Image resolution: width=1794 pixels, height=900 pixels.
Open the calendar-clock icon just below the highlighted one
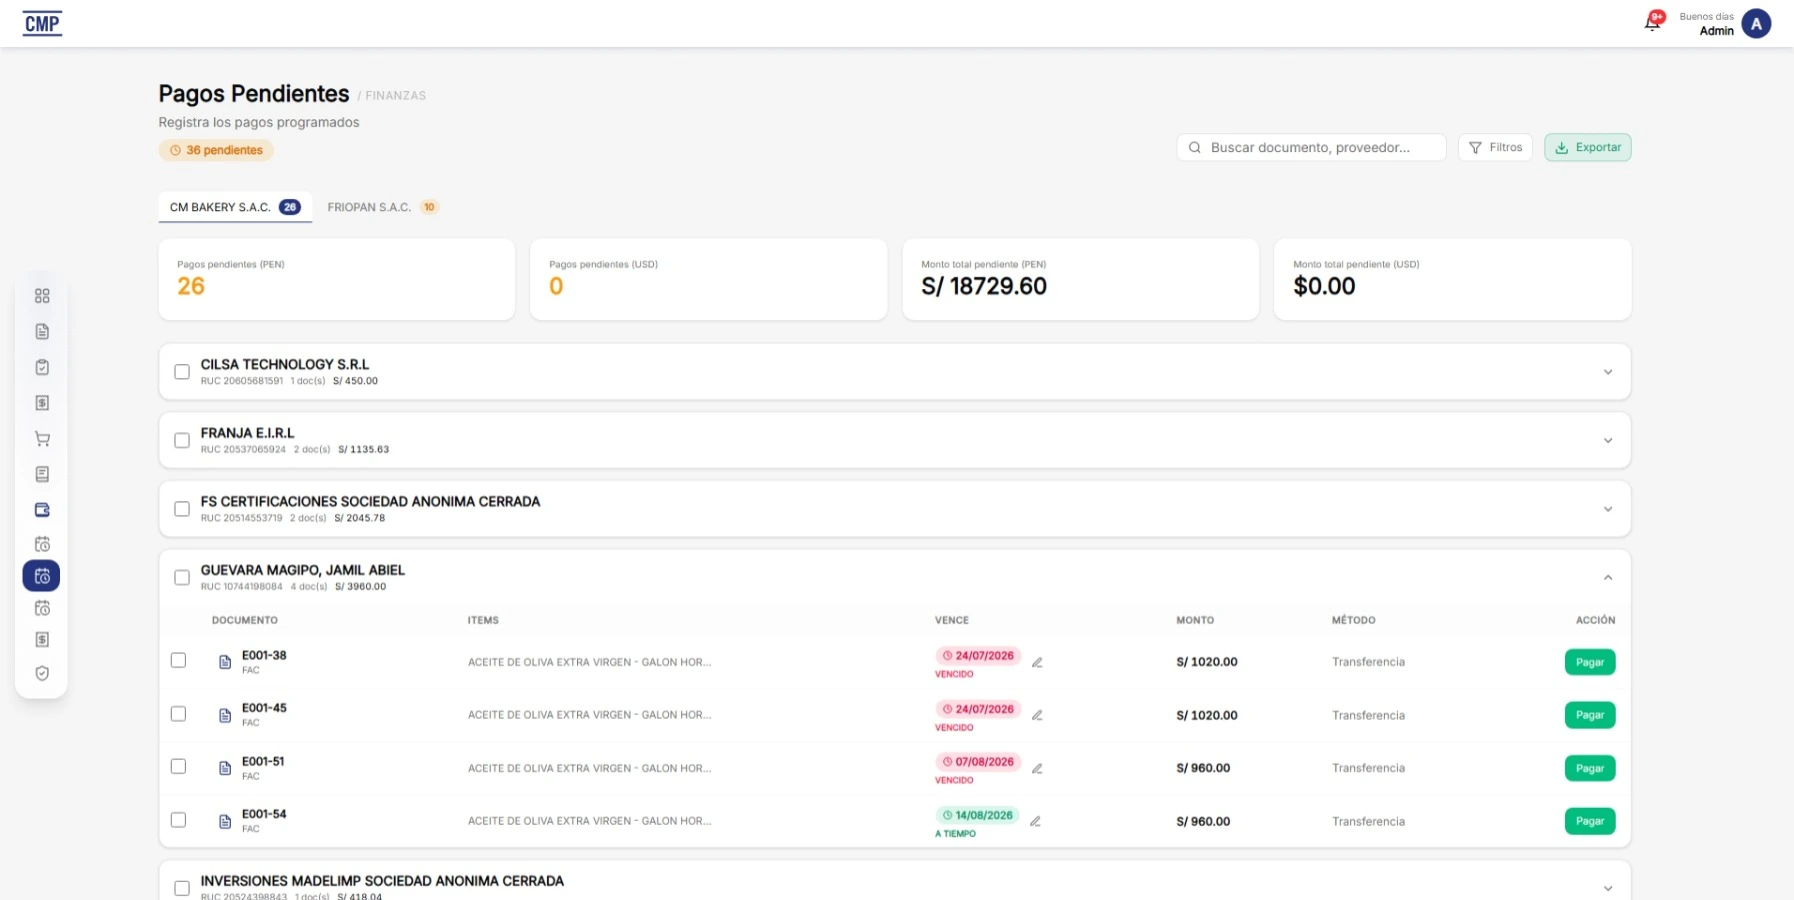click(42, 608)
